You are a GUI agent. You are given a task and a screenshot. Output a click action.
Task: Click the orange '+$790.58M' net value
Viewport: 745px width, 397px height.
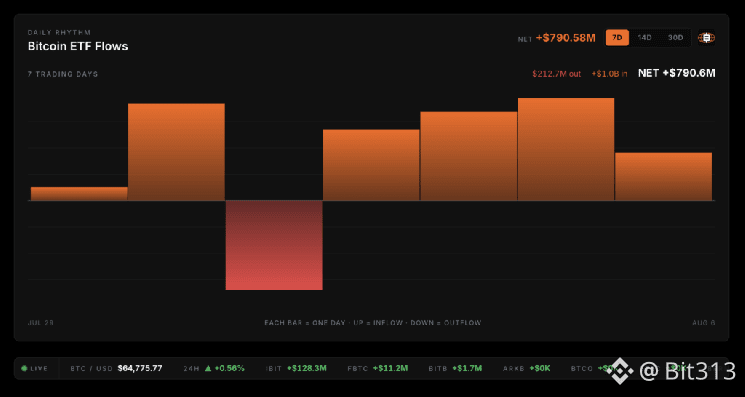(565, 38)
